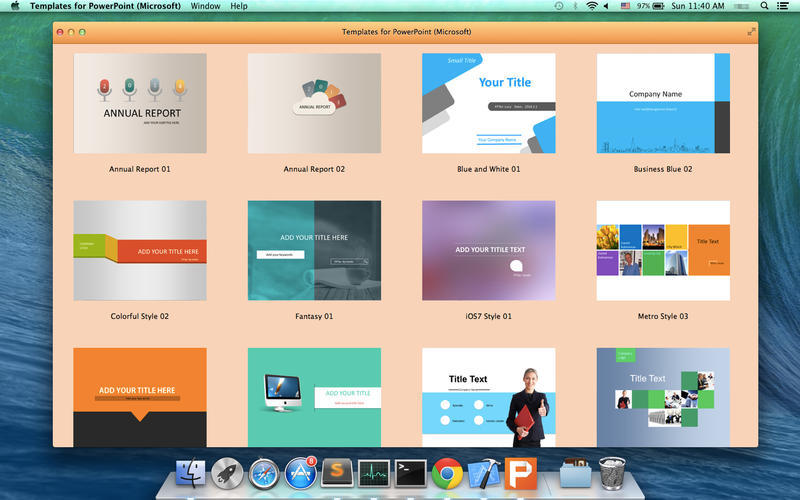Select the green iMac template thumbnail
This screenshot has height=500, width=800.
pos(314,397)
